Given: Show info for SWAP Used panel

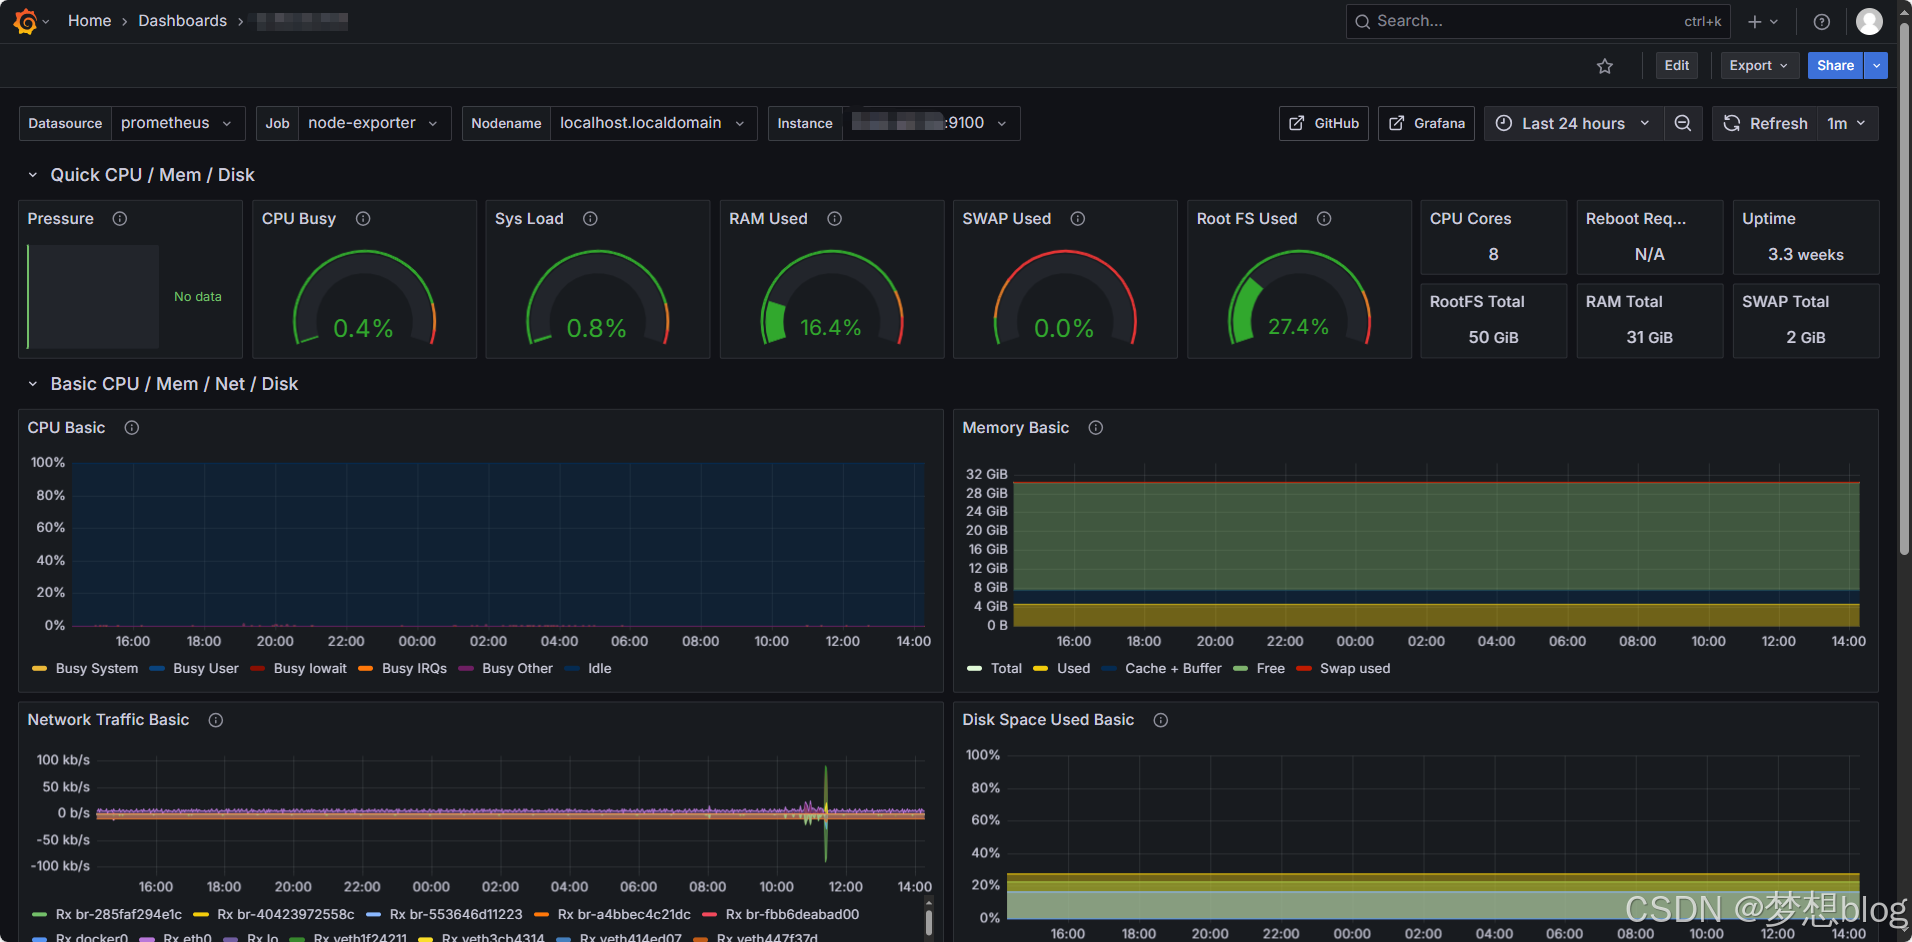Looking at the screenshot, I should [x=1077, y=218].
